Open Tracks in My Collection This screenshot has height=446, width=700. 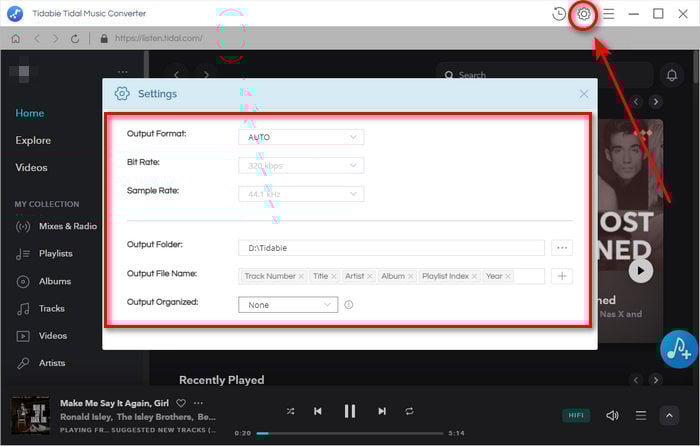(x=41, y=308)
